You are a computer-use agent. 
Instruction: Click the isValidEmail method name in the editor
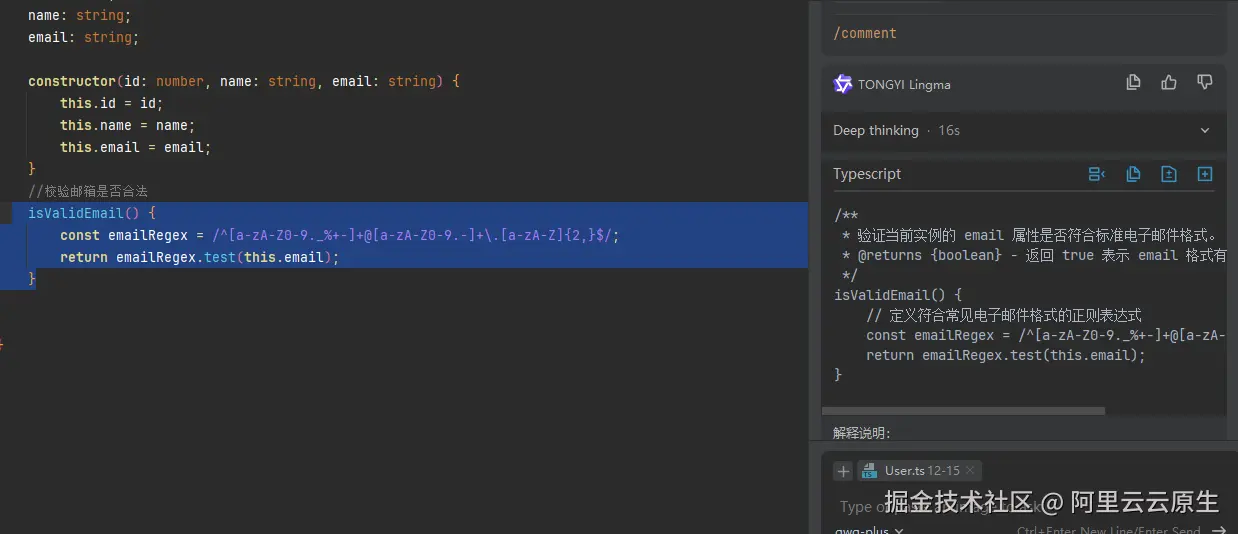tap(75, 213)
